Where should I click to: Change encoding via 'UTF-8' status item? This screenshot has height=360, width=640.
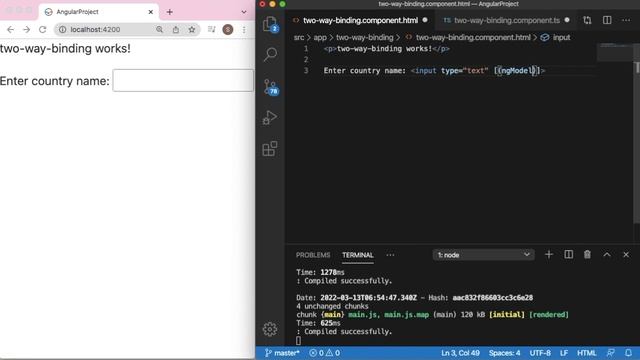pos(540,353)
